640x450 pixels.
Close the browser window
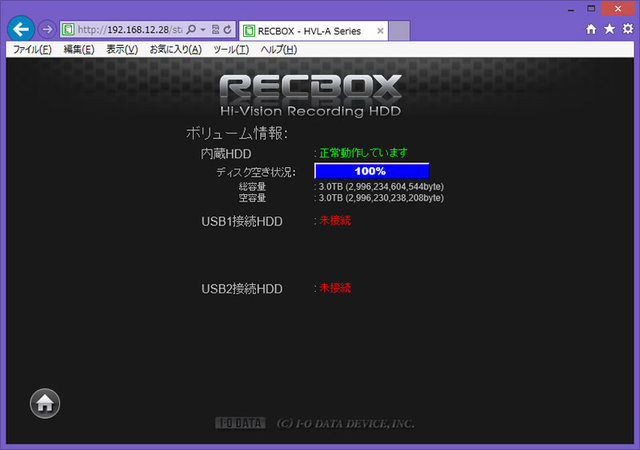coord(618,9)
